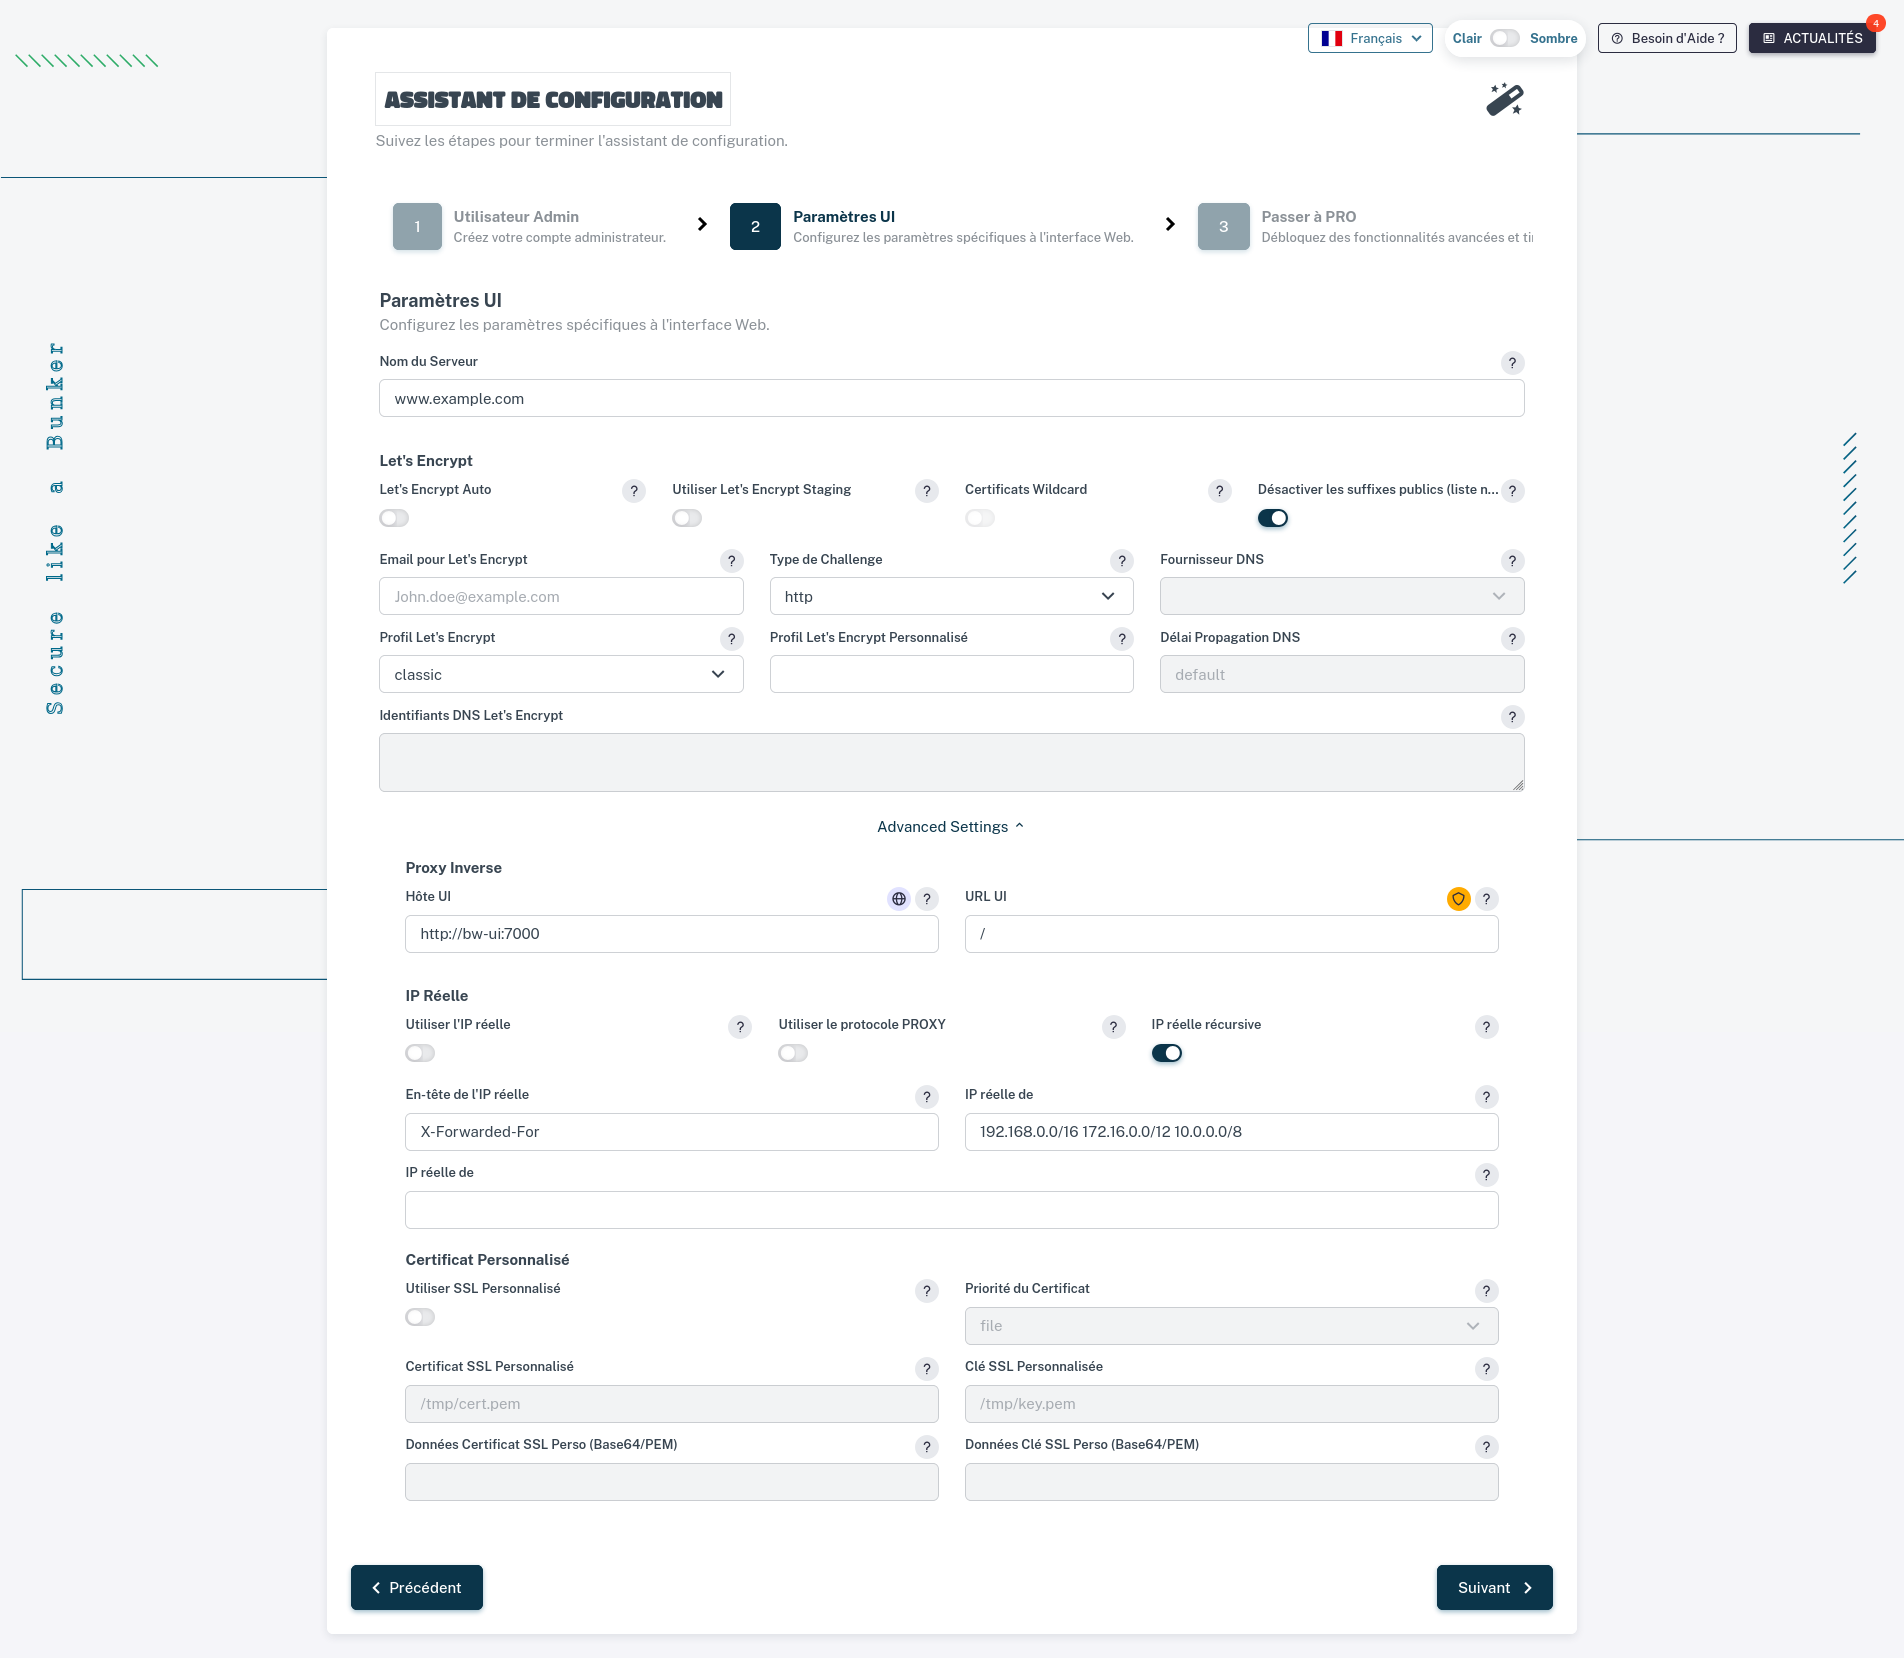Click the globe icon beside Hôte UI
The height and width of the screenshot is (1658, 1904).
[899, 899]
